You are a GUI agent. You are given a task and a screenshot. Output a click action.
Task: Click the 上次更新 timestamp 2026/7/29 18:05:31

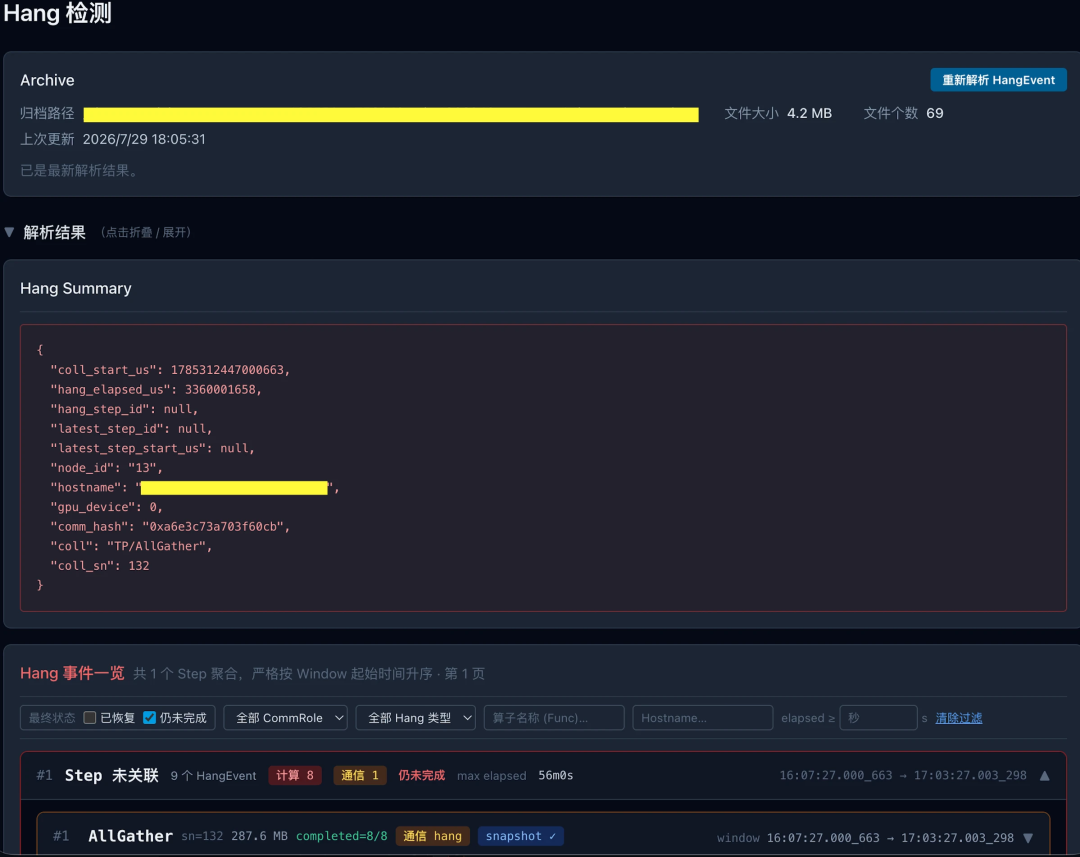coord(144,140)
